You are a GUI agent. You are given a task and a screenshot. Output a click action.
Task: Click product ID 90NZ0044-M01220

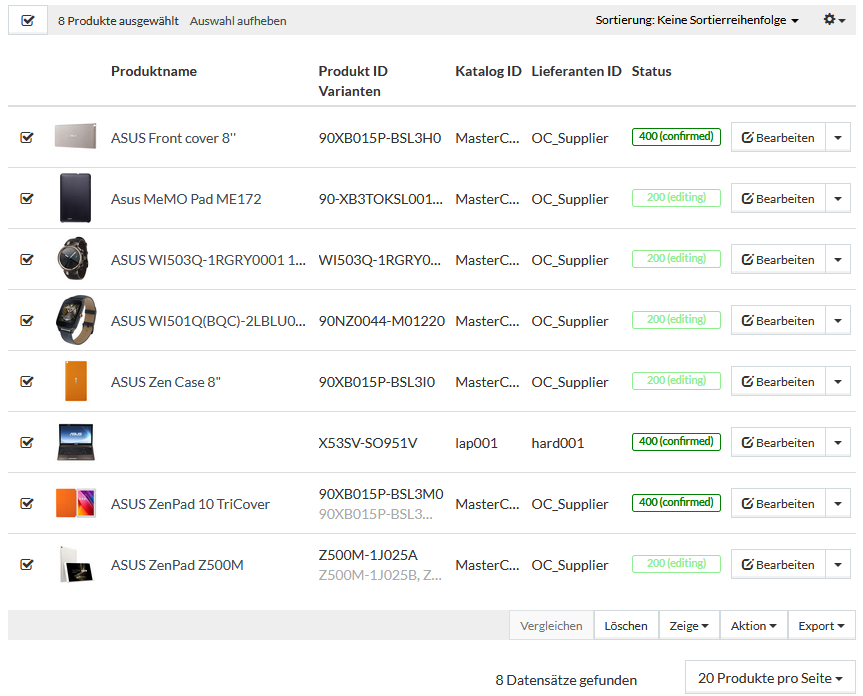(381, 321)
